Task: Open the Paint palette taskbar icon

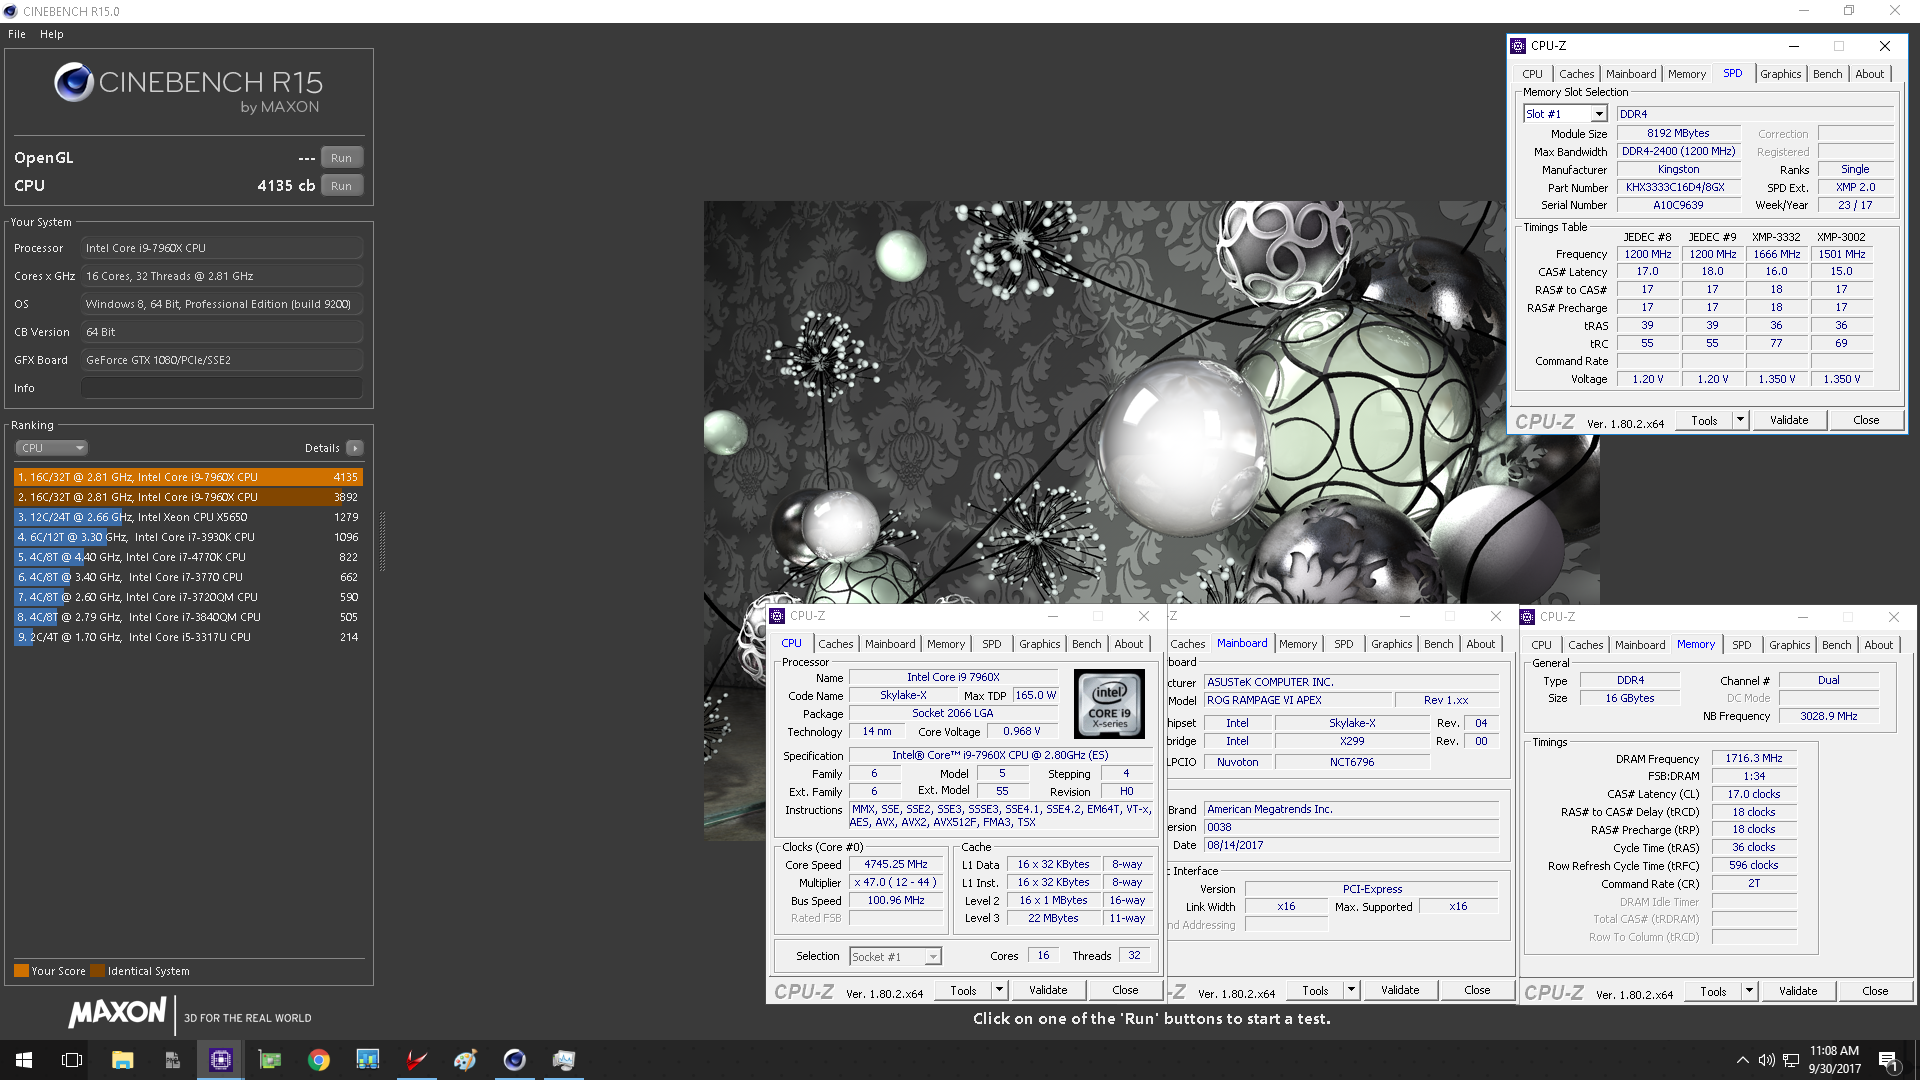Action: coord(465,1060)
